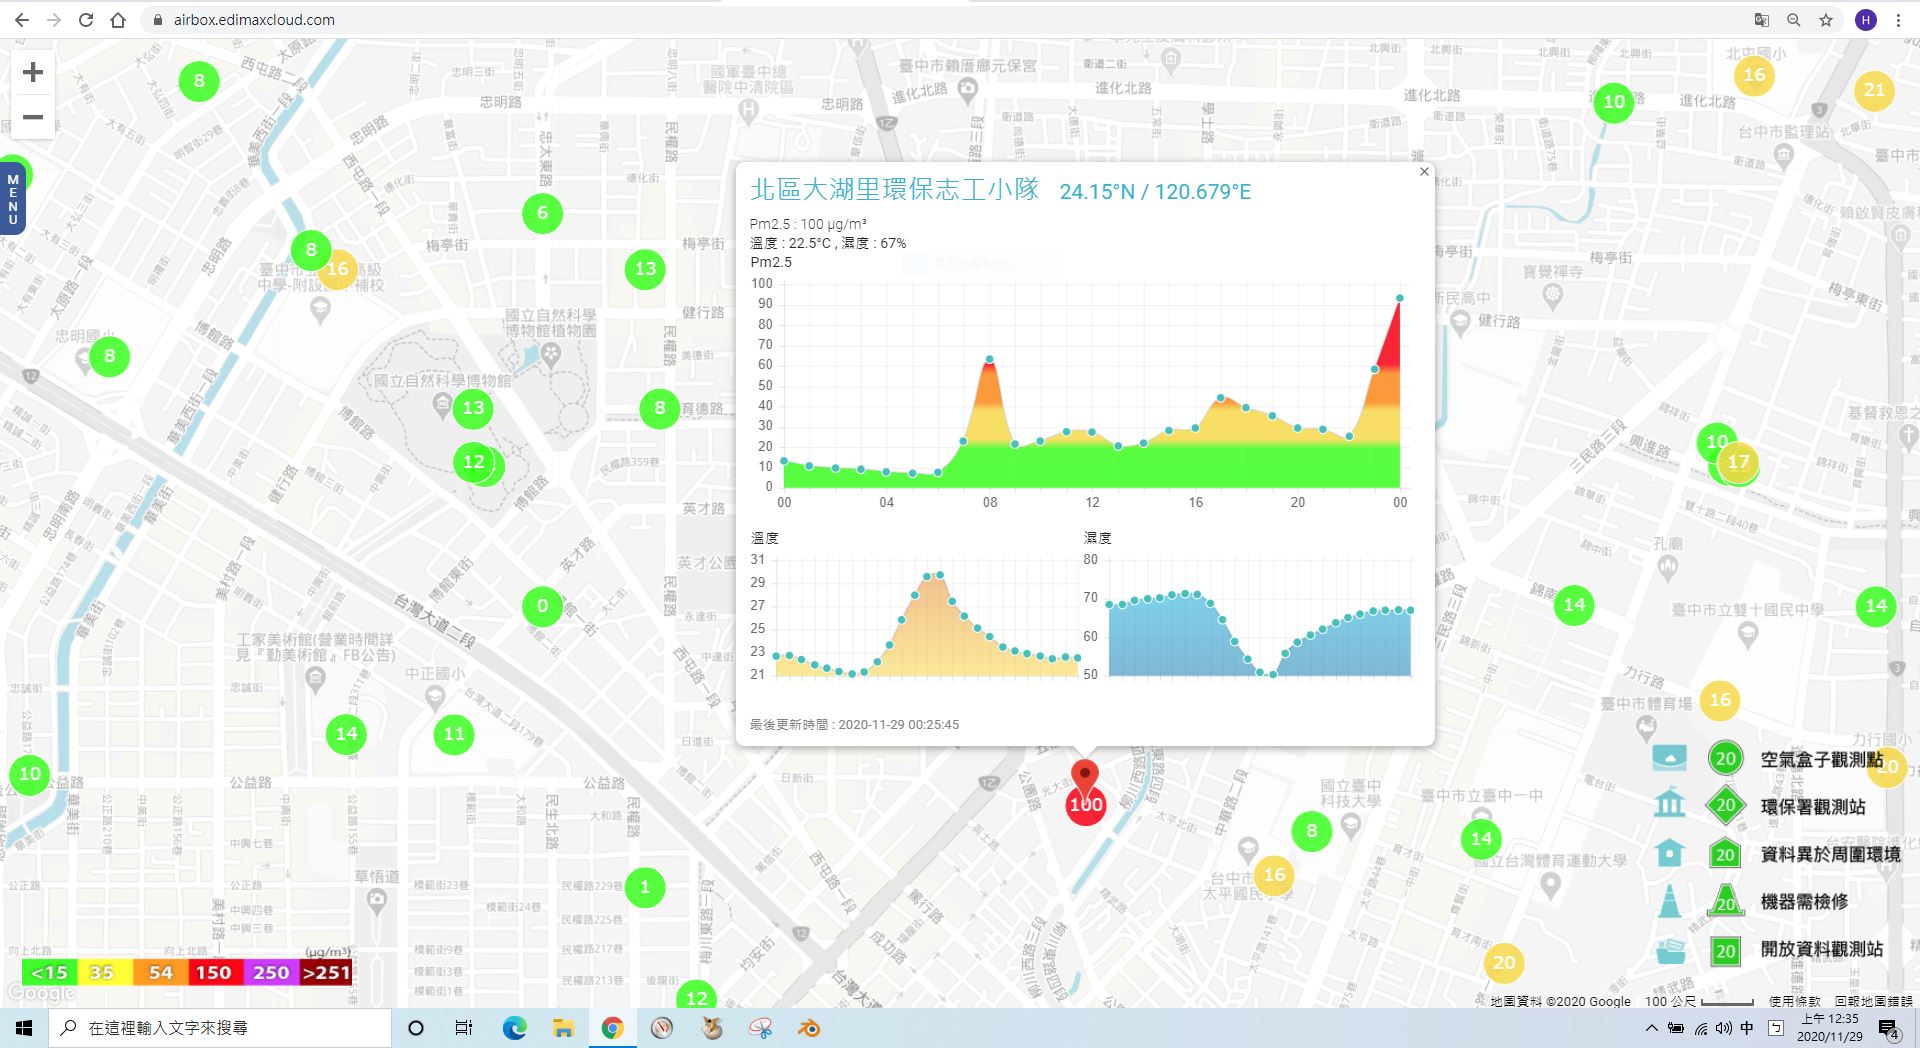Viewport: 1920px width, 1048px height.
Task: Select the green 6 station marker
Action: tap(542, 212)
